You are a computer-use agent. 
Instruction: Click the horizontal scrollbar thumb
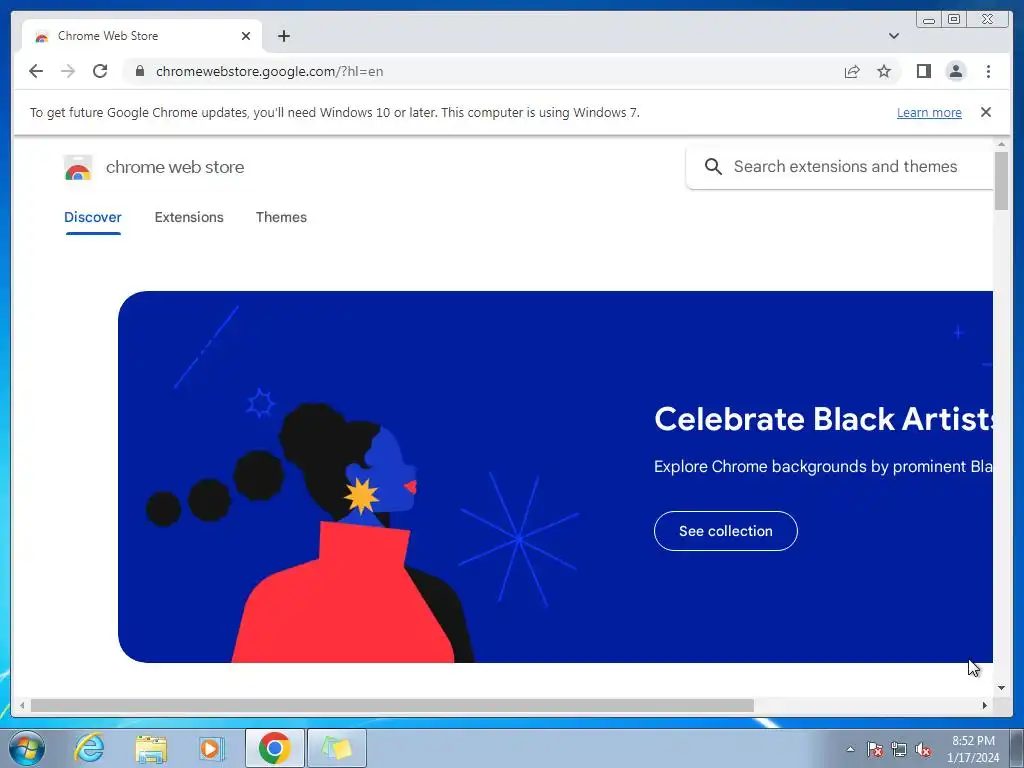[x=392, y=705]
